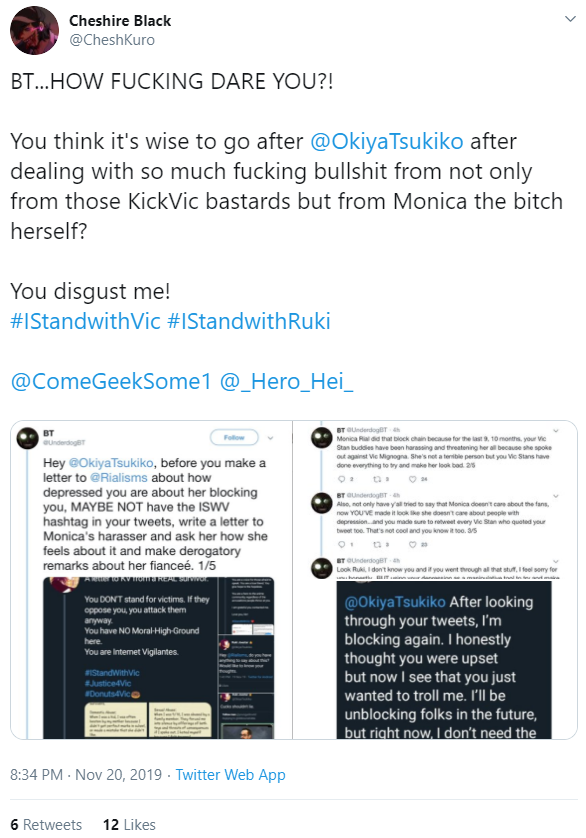Open the #IStandwithRuki hashtag
586x838 pixels.
249,321
